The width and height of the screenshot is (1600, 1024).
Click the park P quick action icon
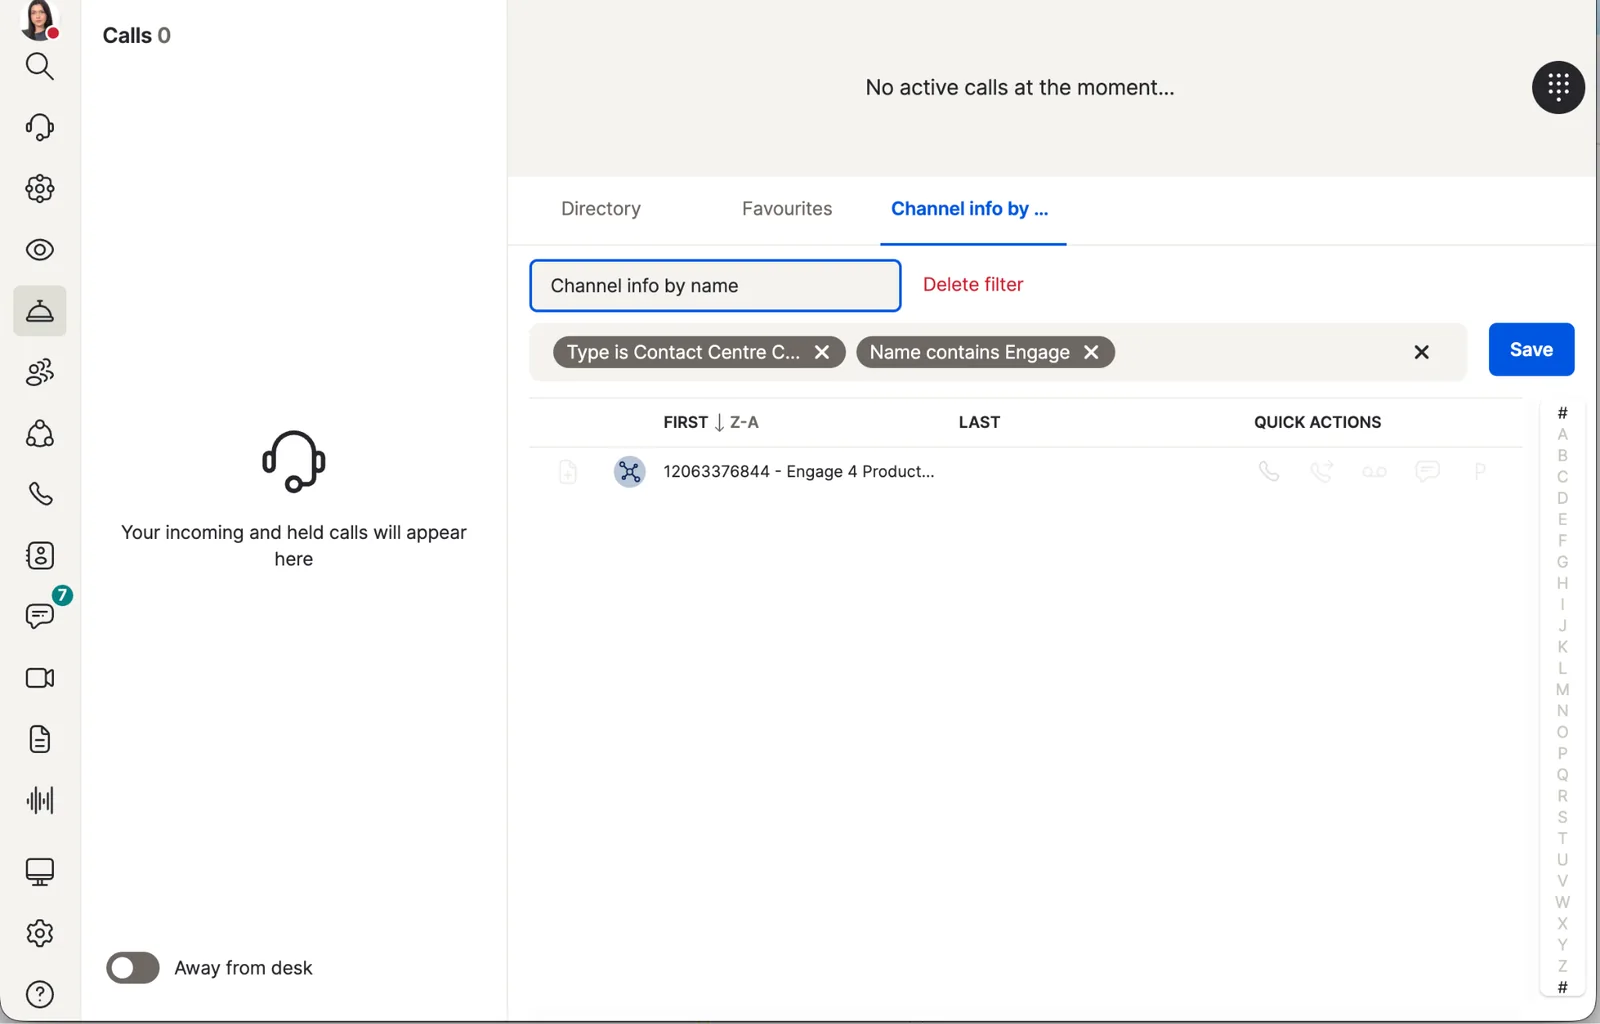click(x=1480, y=471)
